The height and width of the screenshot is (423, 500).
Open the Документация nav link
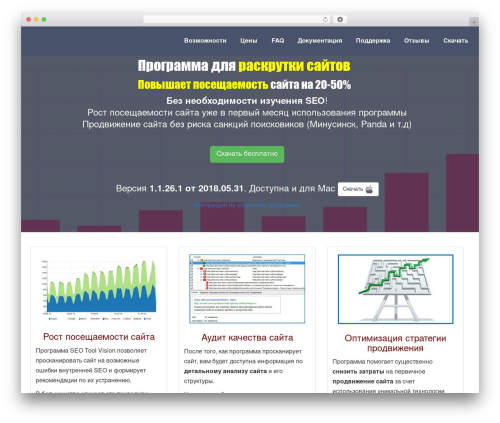pyautogui.click(x=320, y=41)
